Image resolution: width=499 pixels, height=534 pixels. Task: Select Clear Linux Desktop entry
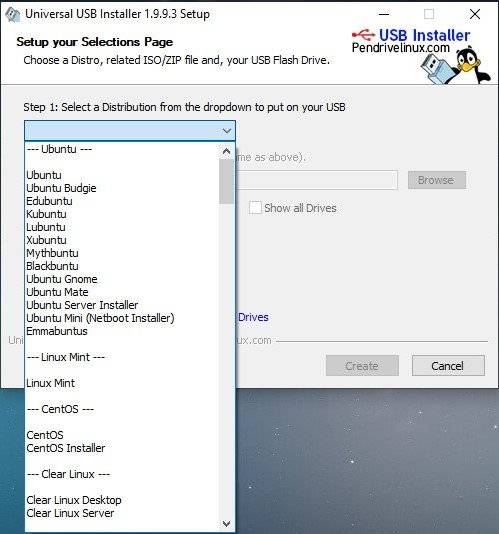123,500
